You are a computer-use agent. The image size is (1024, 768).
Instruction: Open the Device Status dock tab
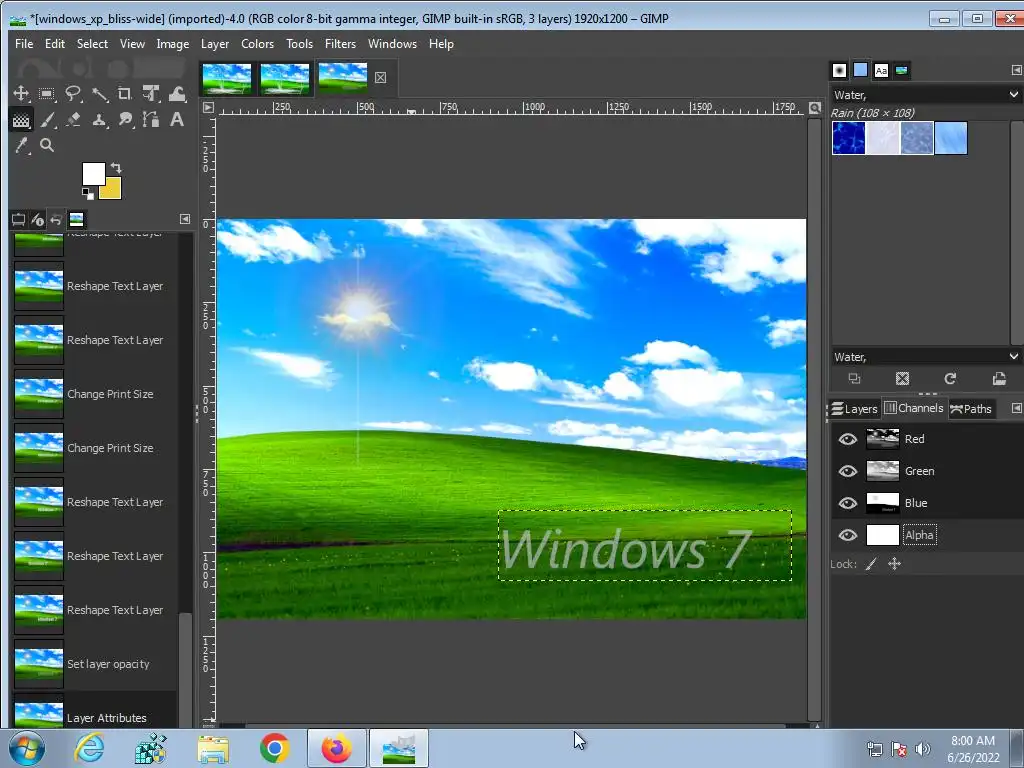click(38, 219)
